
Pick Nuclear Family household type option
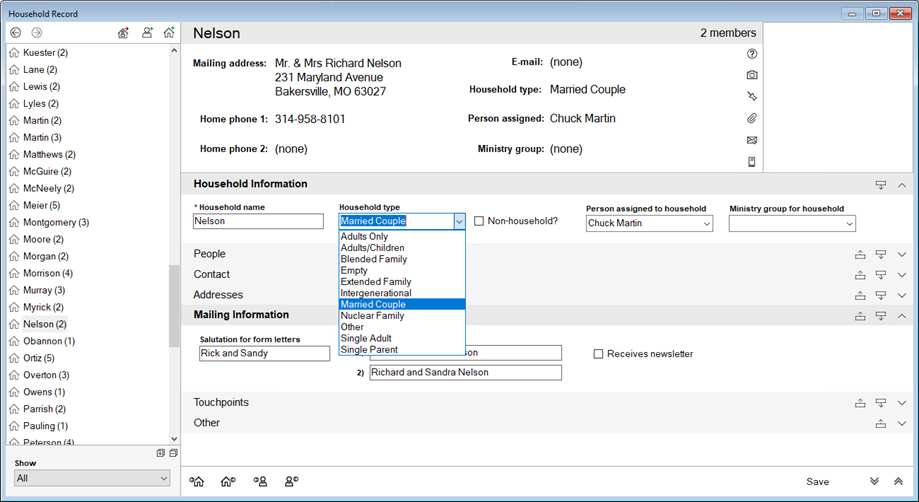[x=372, y=316]
